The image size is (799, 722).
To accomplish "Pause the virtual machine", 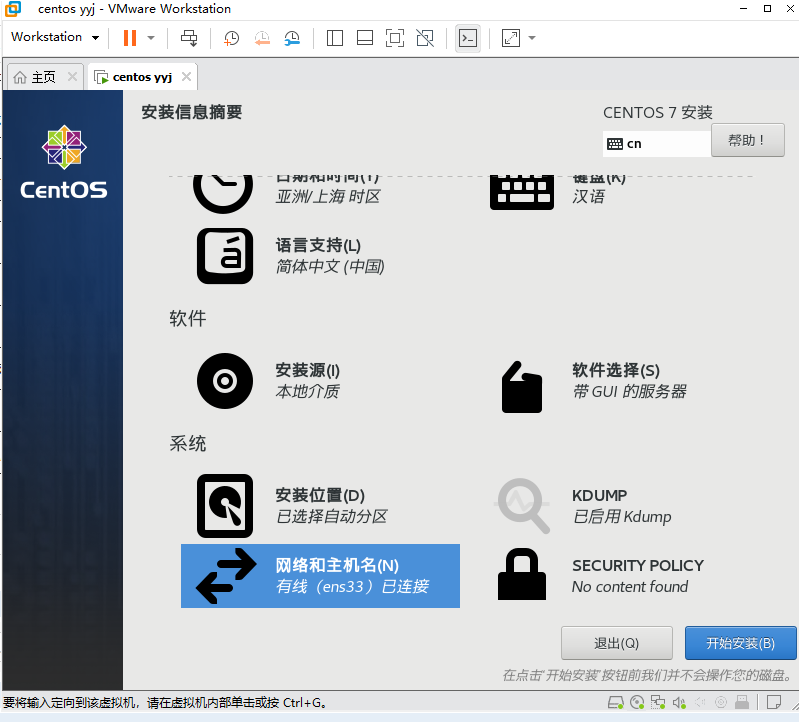I will [130, 38].
